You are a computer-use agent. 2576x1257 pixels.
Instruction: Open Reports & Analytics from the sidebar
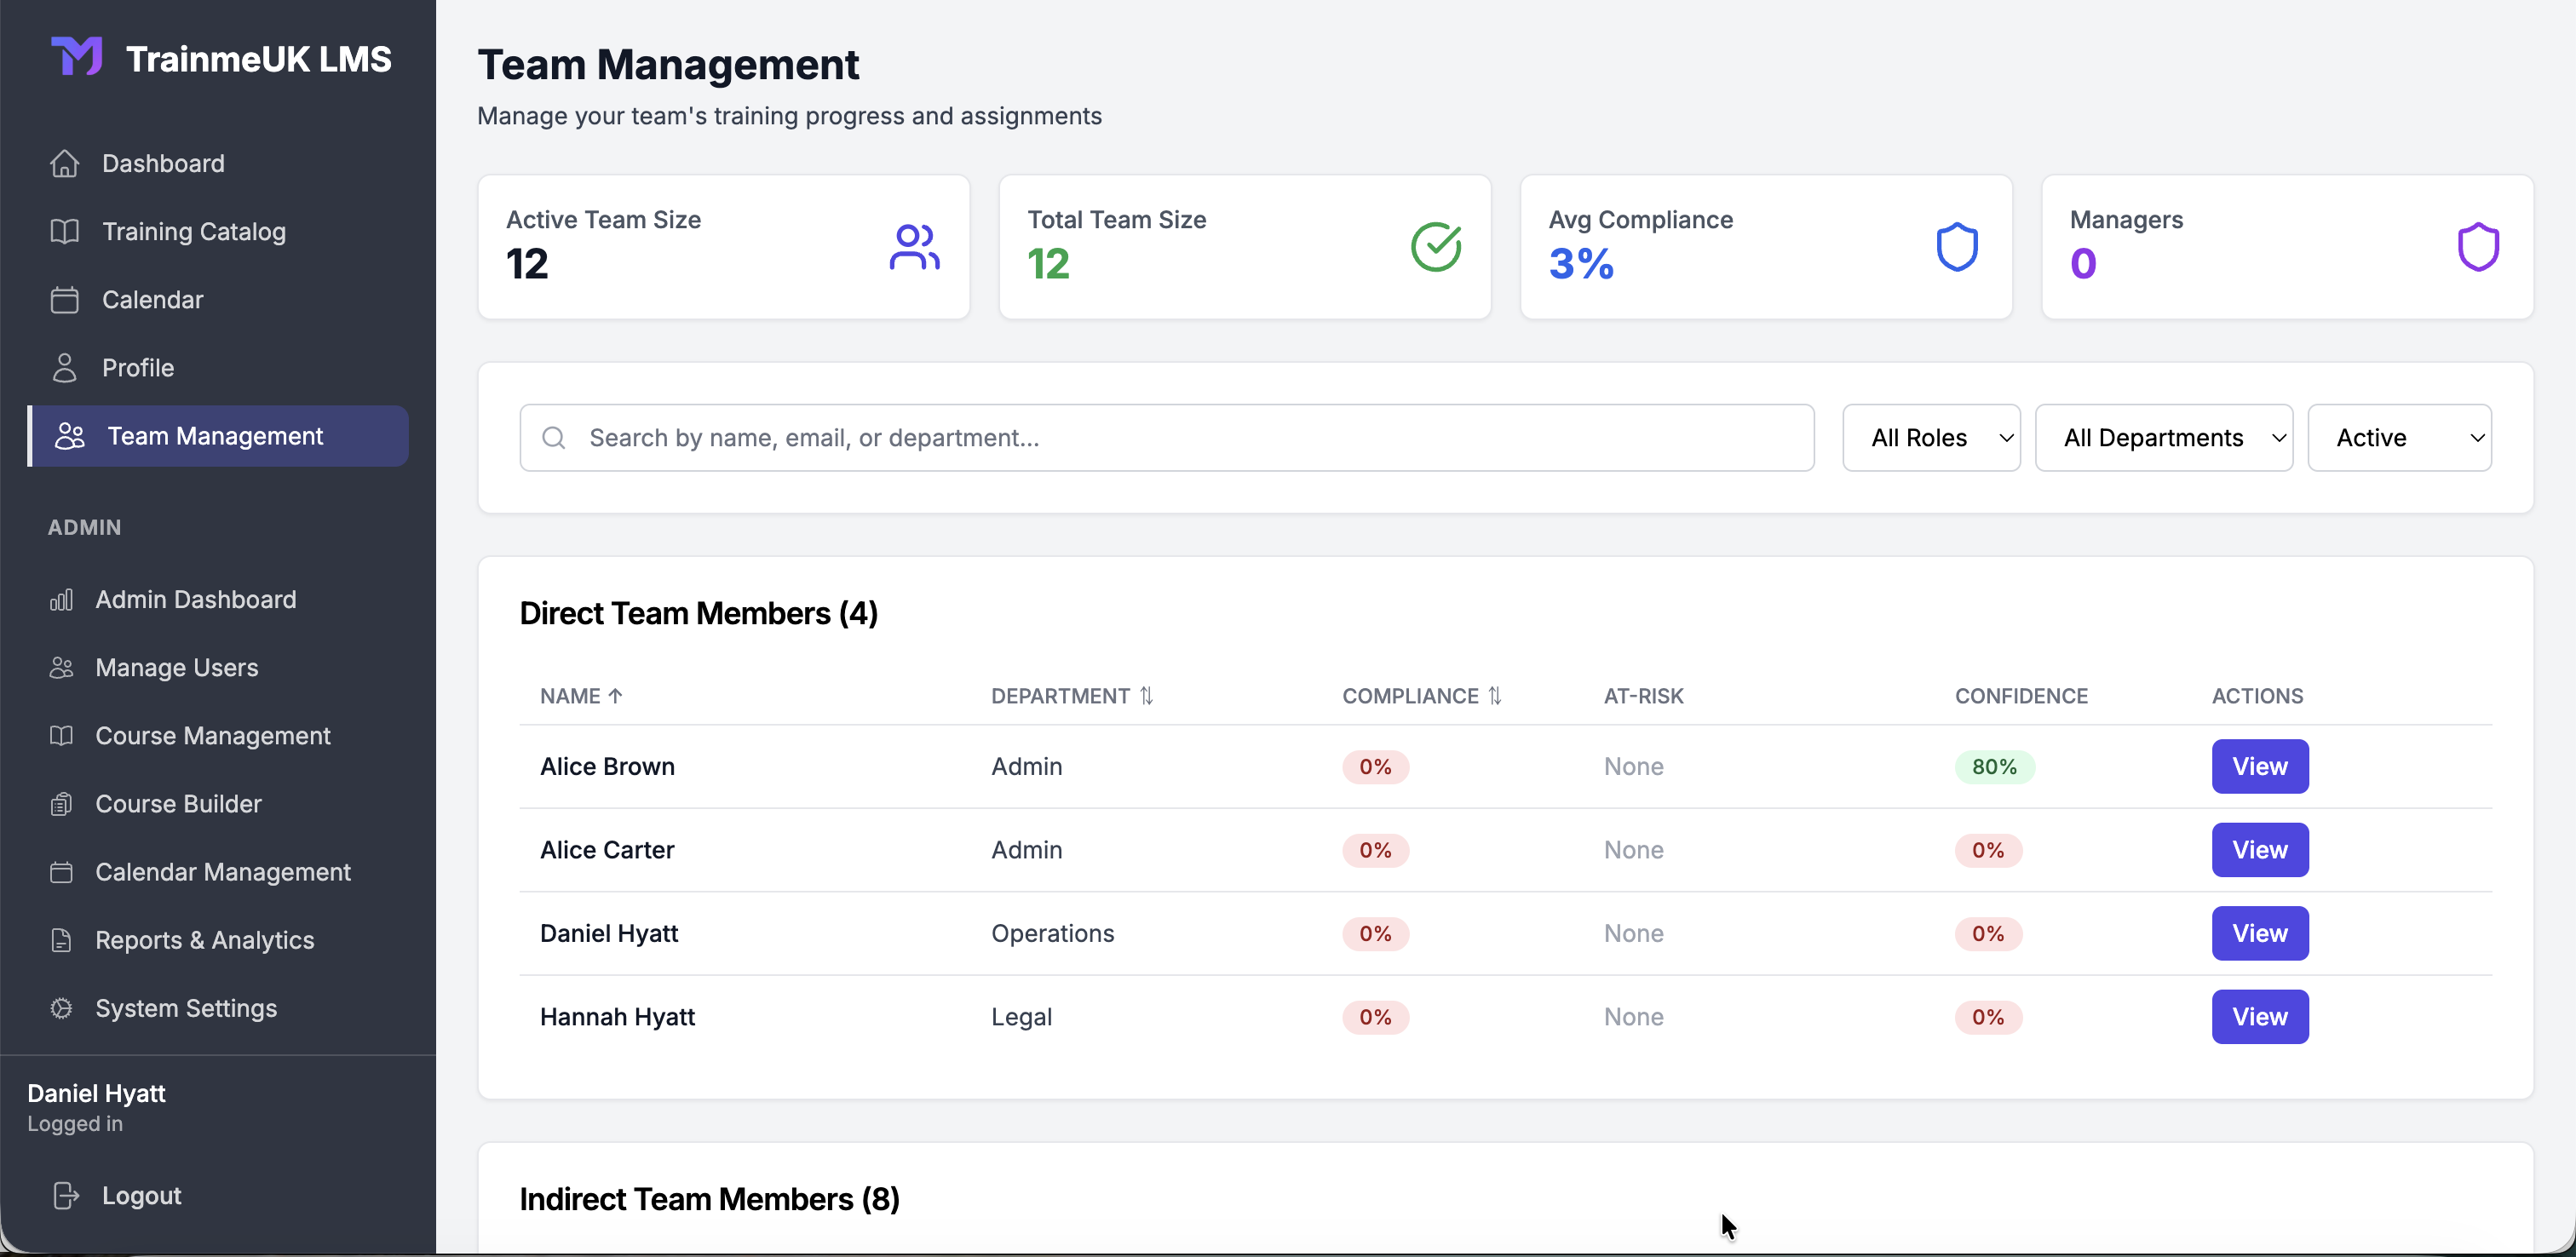[205, 940]
